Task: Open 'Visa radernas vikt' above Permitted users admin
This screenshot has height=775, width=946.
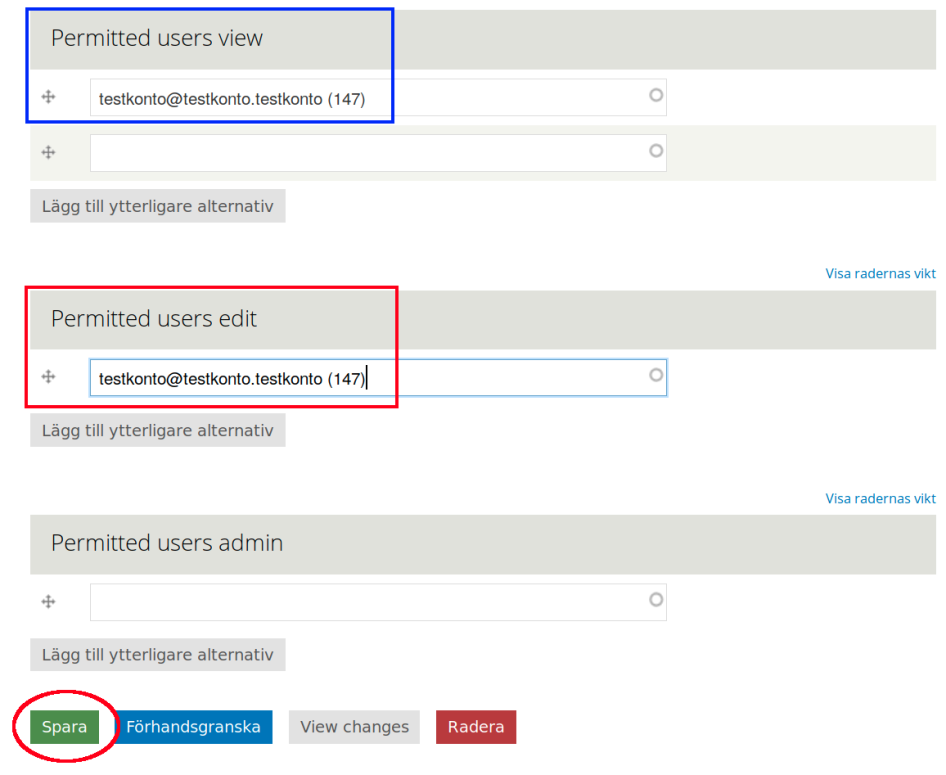Action: 880,499
